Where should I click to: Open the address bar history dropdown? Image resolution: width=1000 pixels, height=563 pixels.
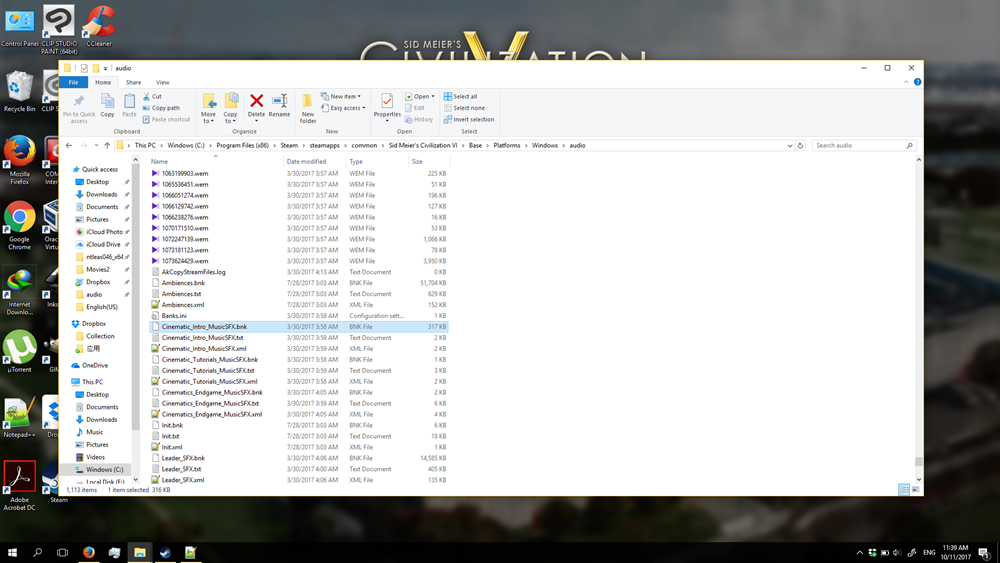tap(790, 145)
